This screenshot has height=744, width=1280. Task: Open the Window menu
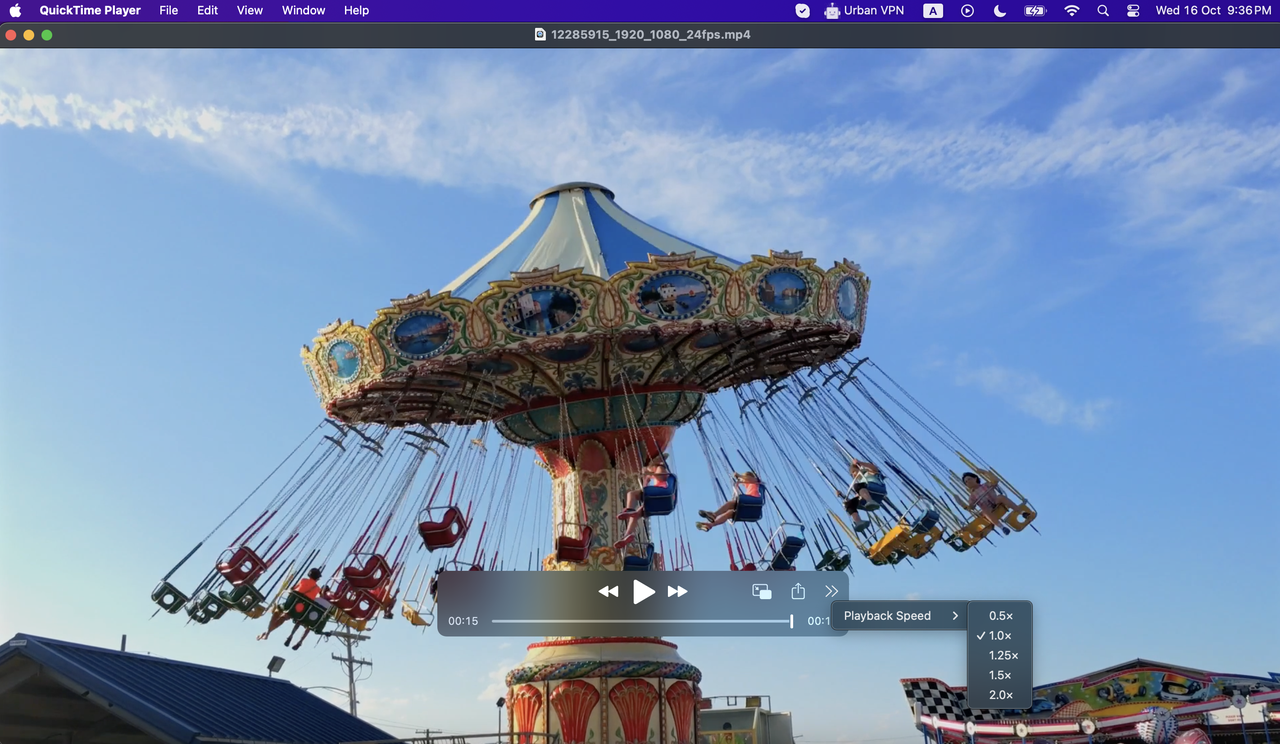click(x=303, y=11)
